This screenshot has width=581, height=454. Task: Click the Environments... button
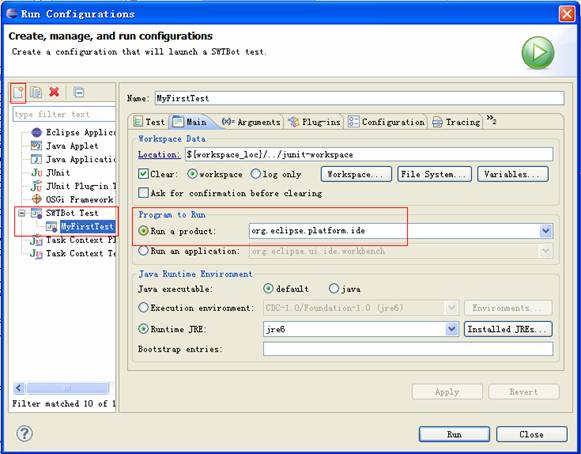(508, 308)
